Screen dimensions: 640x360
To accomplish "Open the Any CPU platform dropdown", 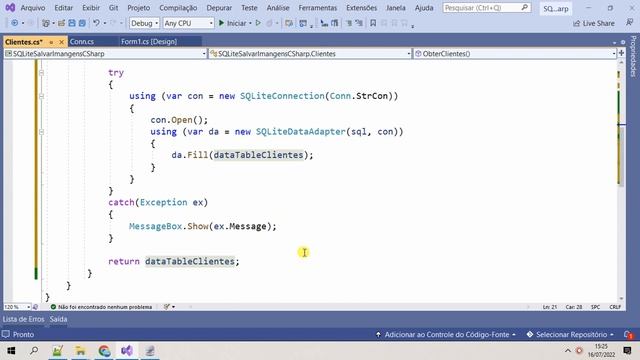I will pyautogui.click(x=188, y=23).
